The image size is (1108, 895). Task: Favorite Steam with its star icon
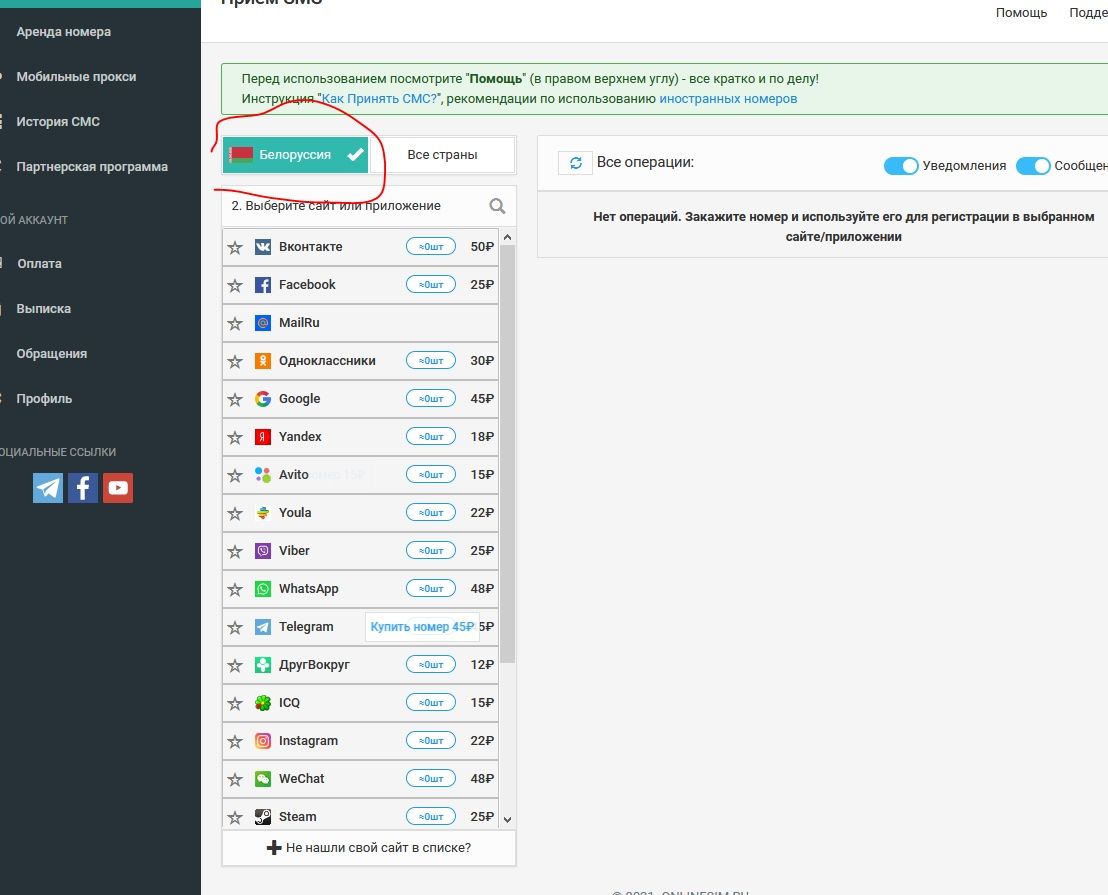click(x=235, y=817)
